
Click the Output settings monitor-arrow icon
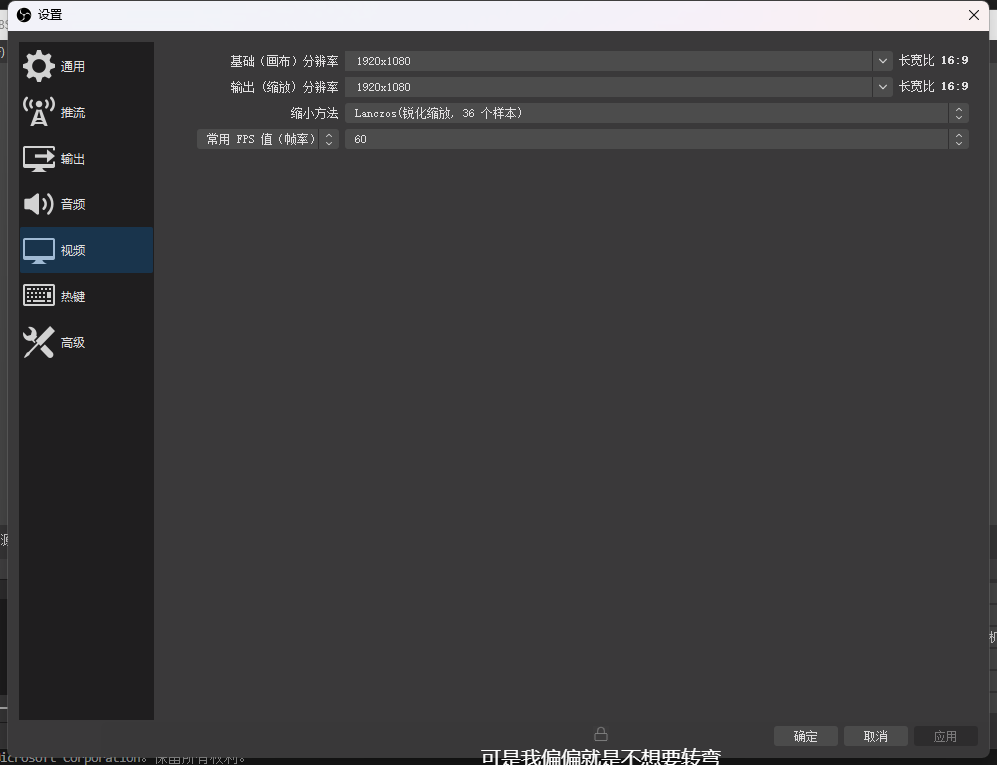coord(39,158)
